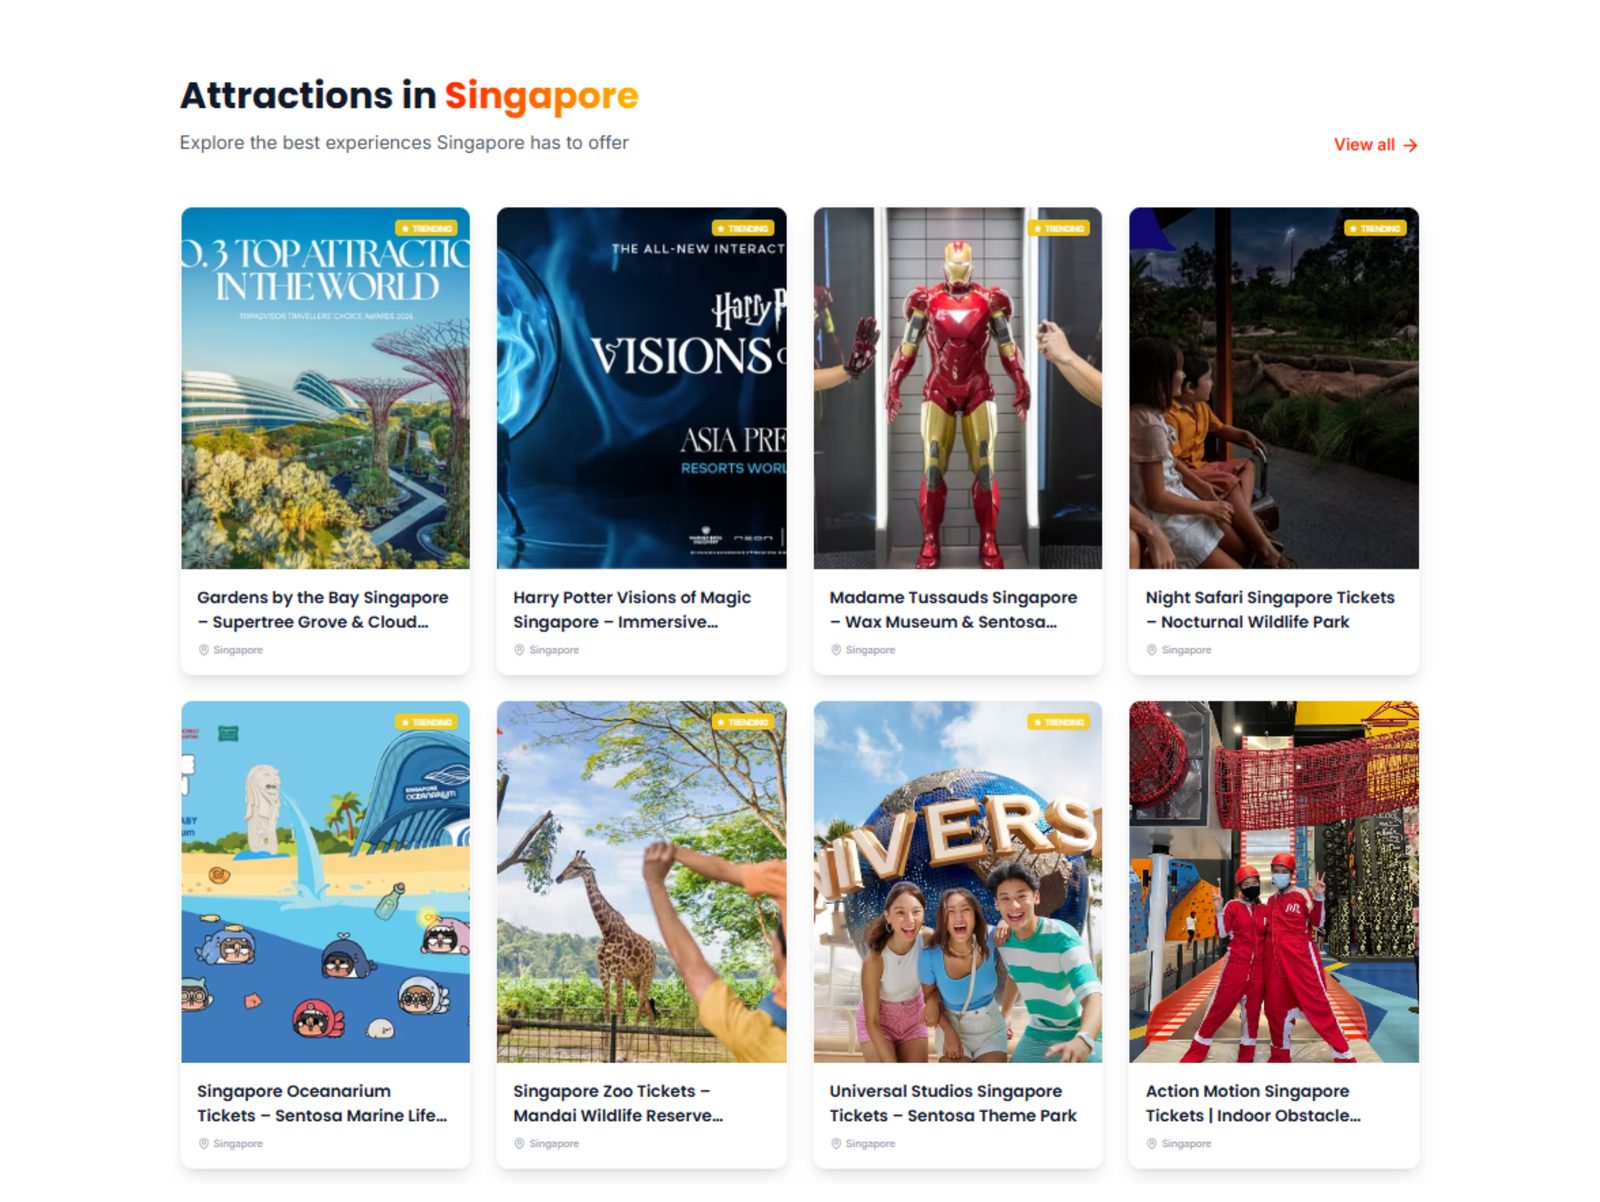Click the Trending badge on Oceanarium card

tap(426, 722)
